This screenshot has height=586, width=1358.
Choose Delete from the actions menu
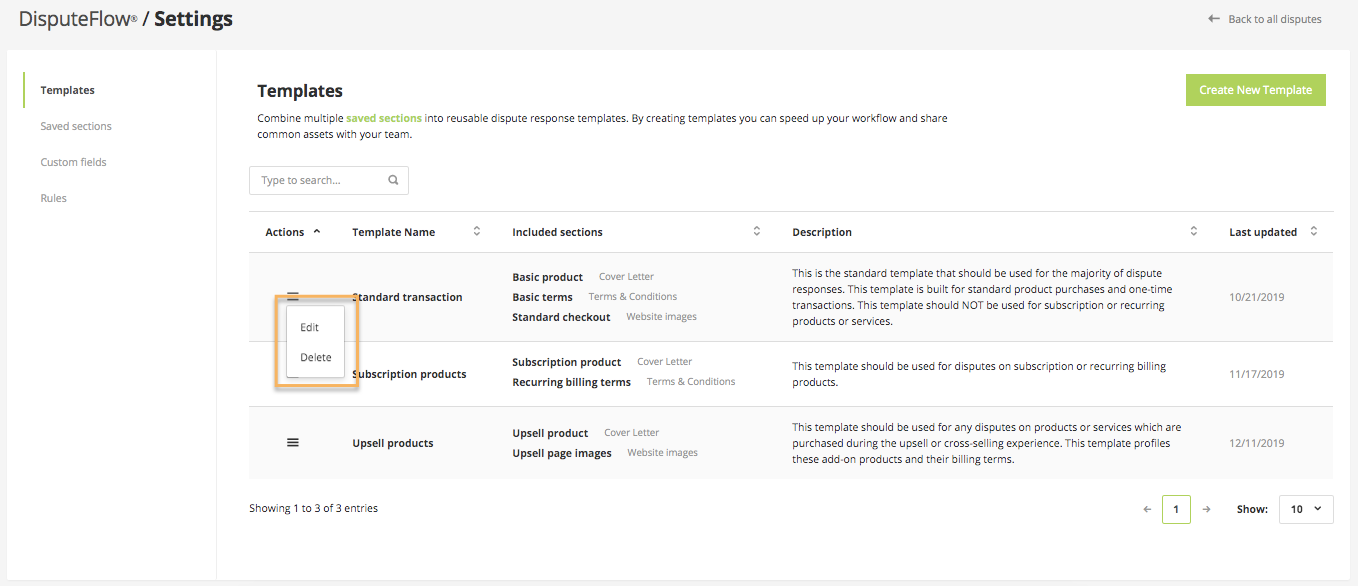point(315,357)
